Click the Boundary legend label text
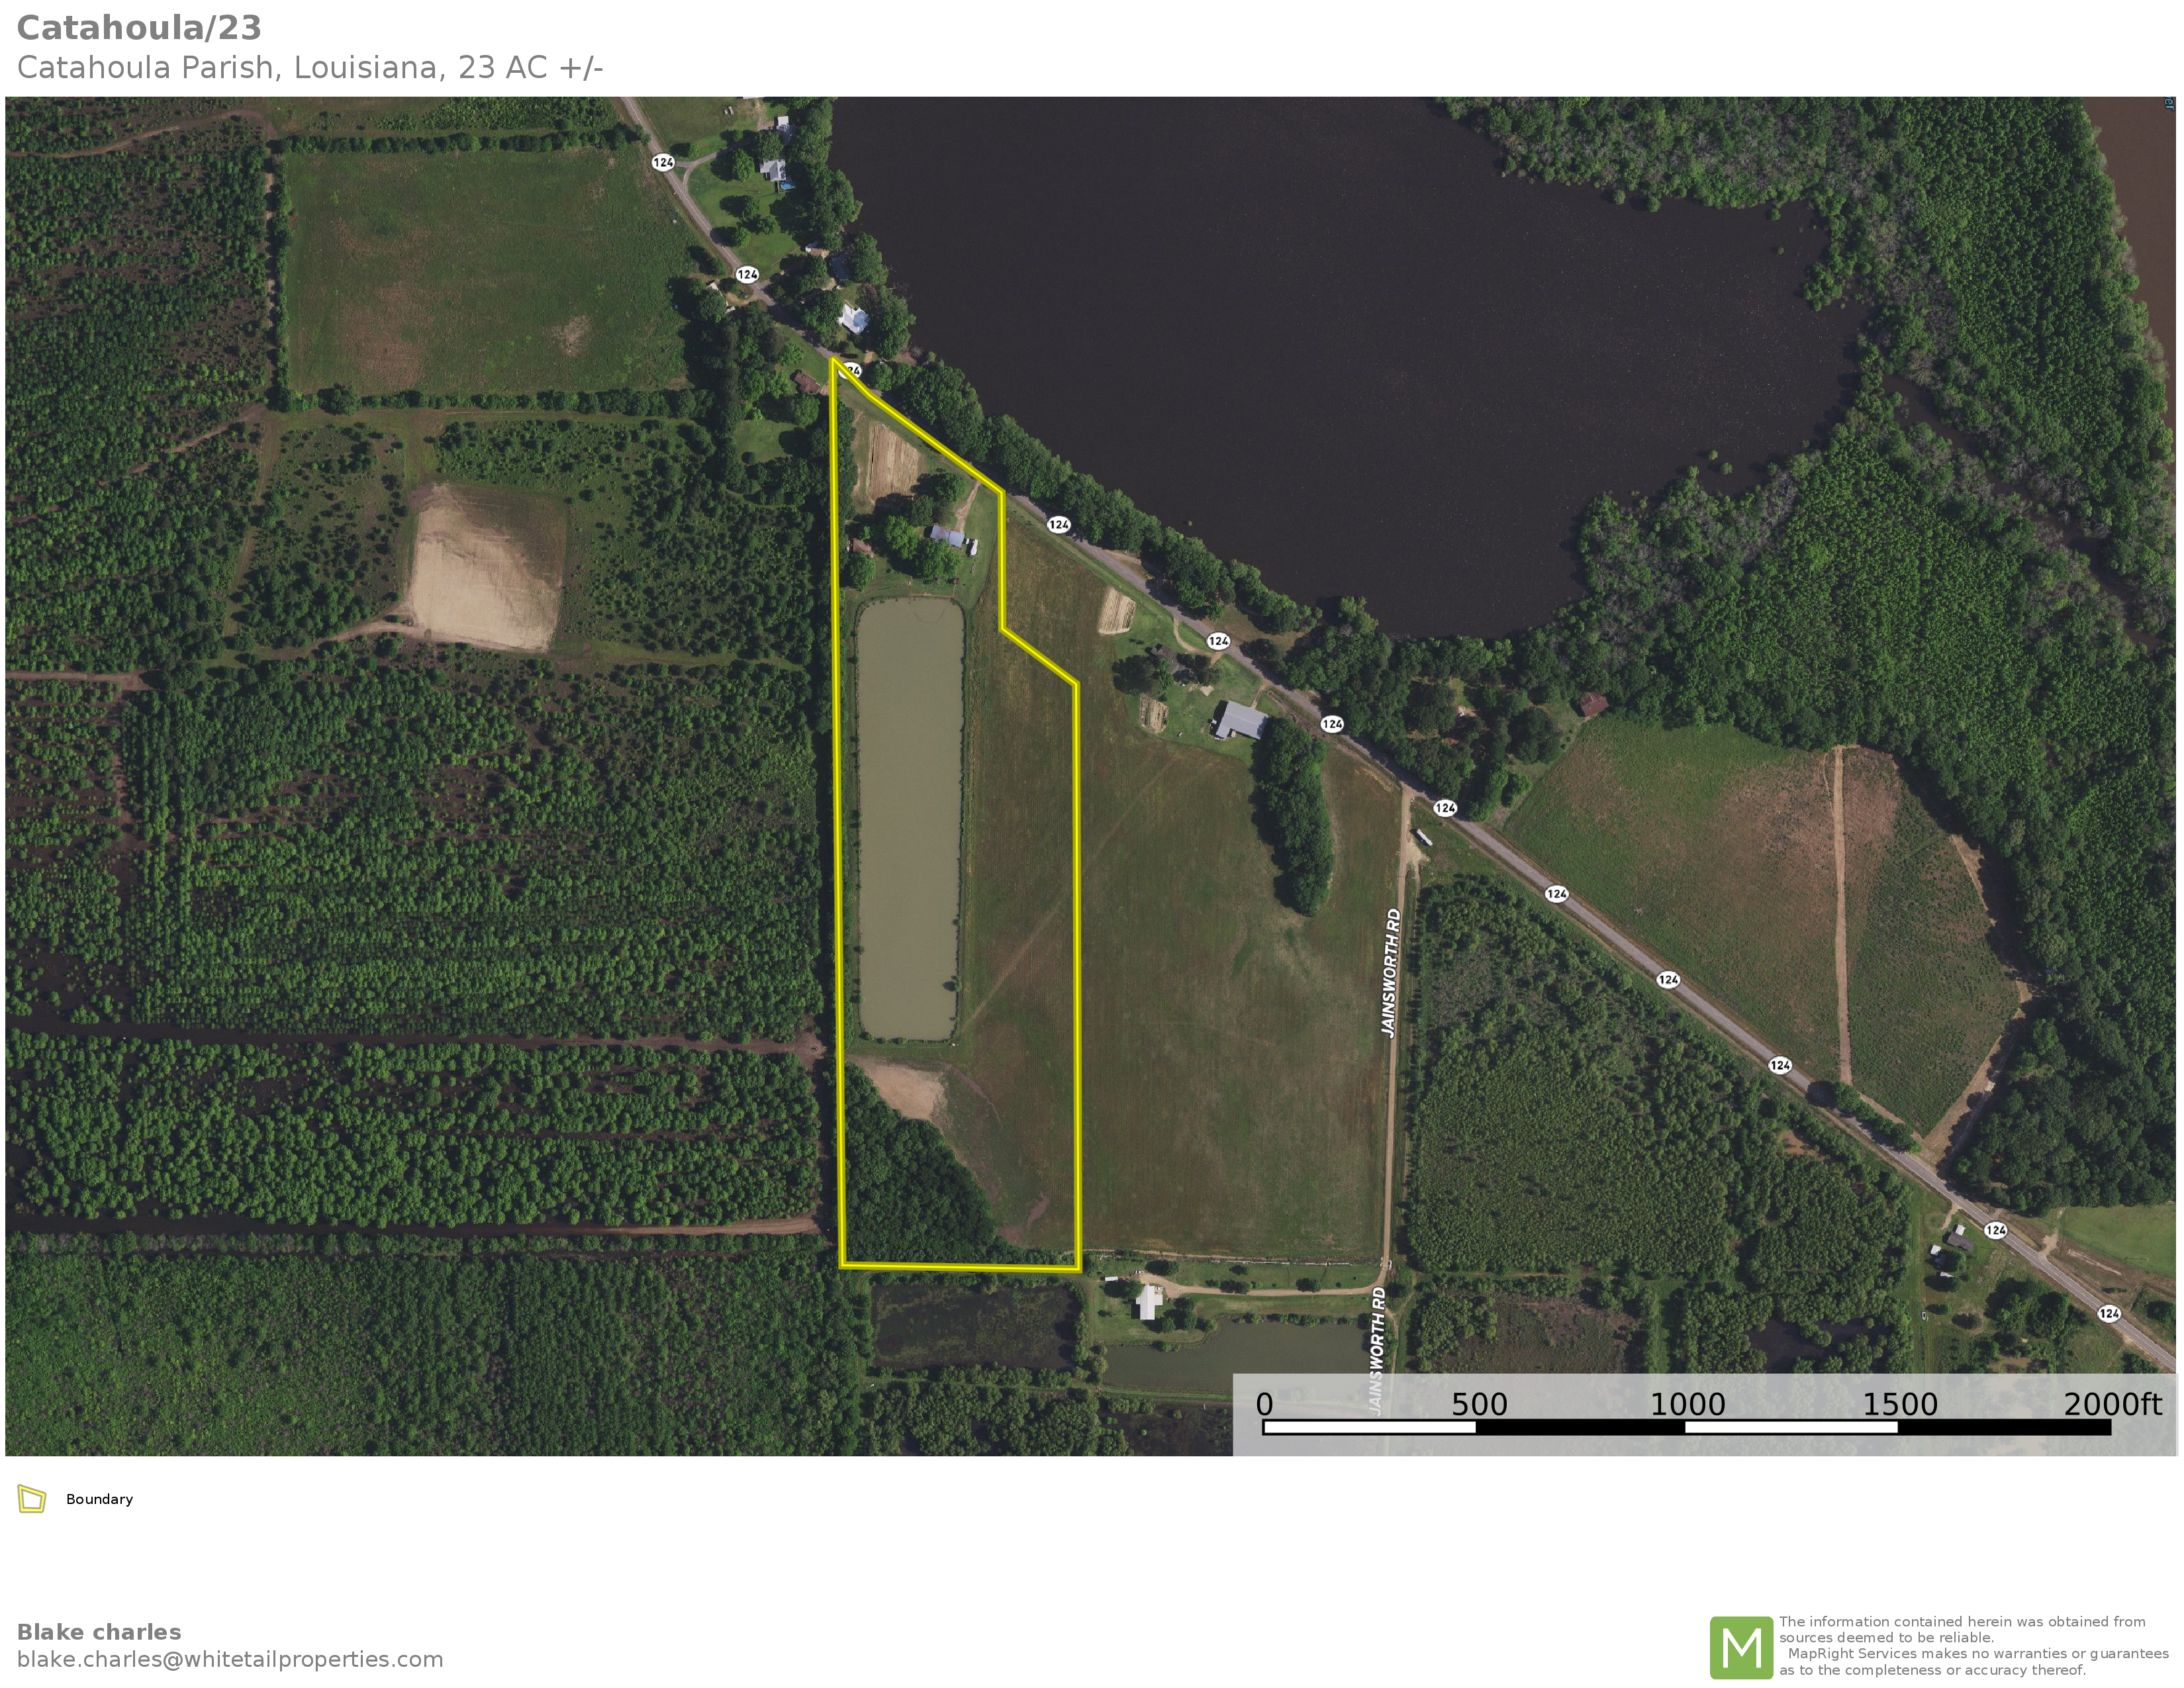 click(x=99, y=1499)
